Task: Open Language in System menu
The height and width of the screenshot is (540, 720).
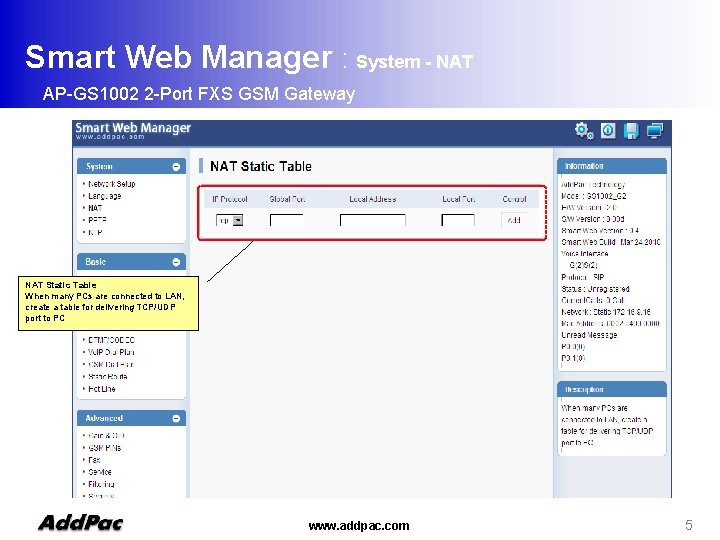Action: pos(105,196)
